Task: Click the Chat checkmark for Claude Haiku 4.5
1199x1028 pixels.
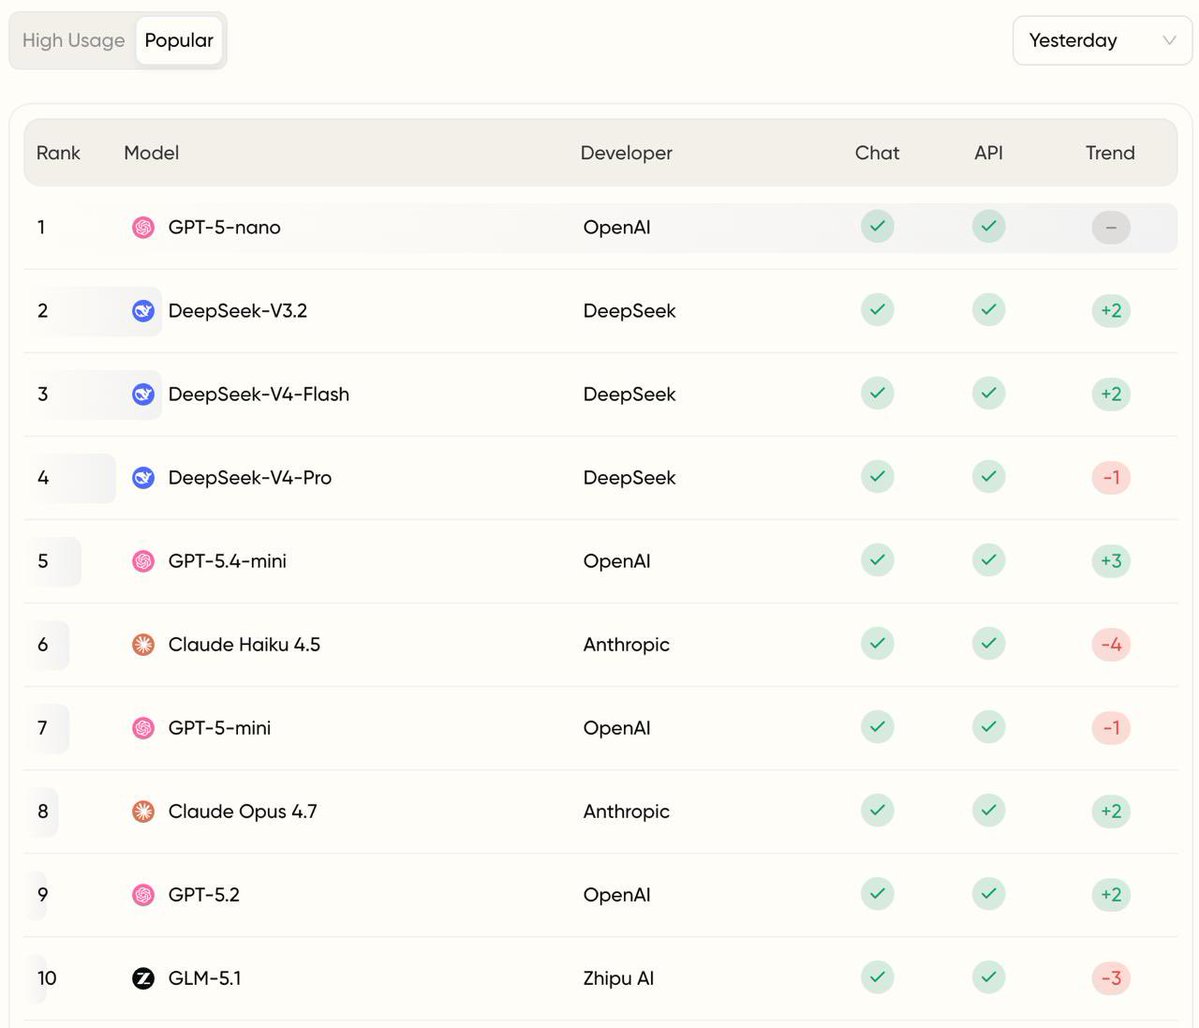Action: pos(877,643)
